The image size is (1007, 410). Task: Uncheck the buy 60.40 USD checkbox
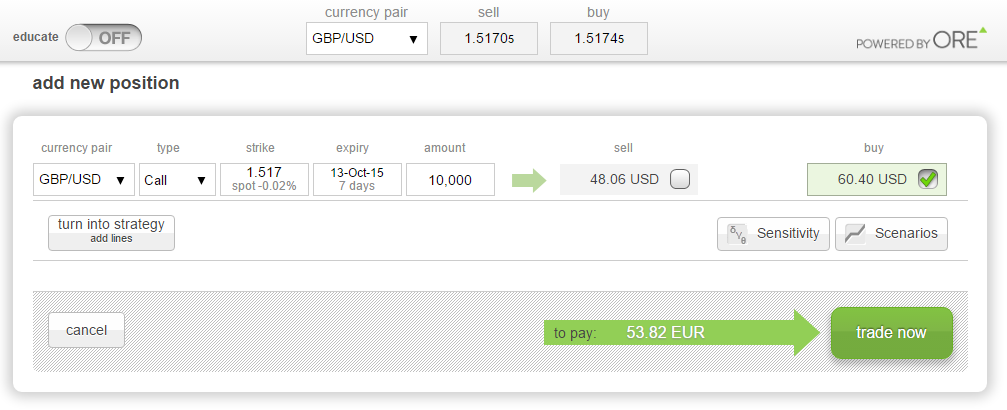(x=927, y=180)
